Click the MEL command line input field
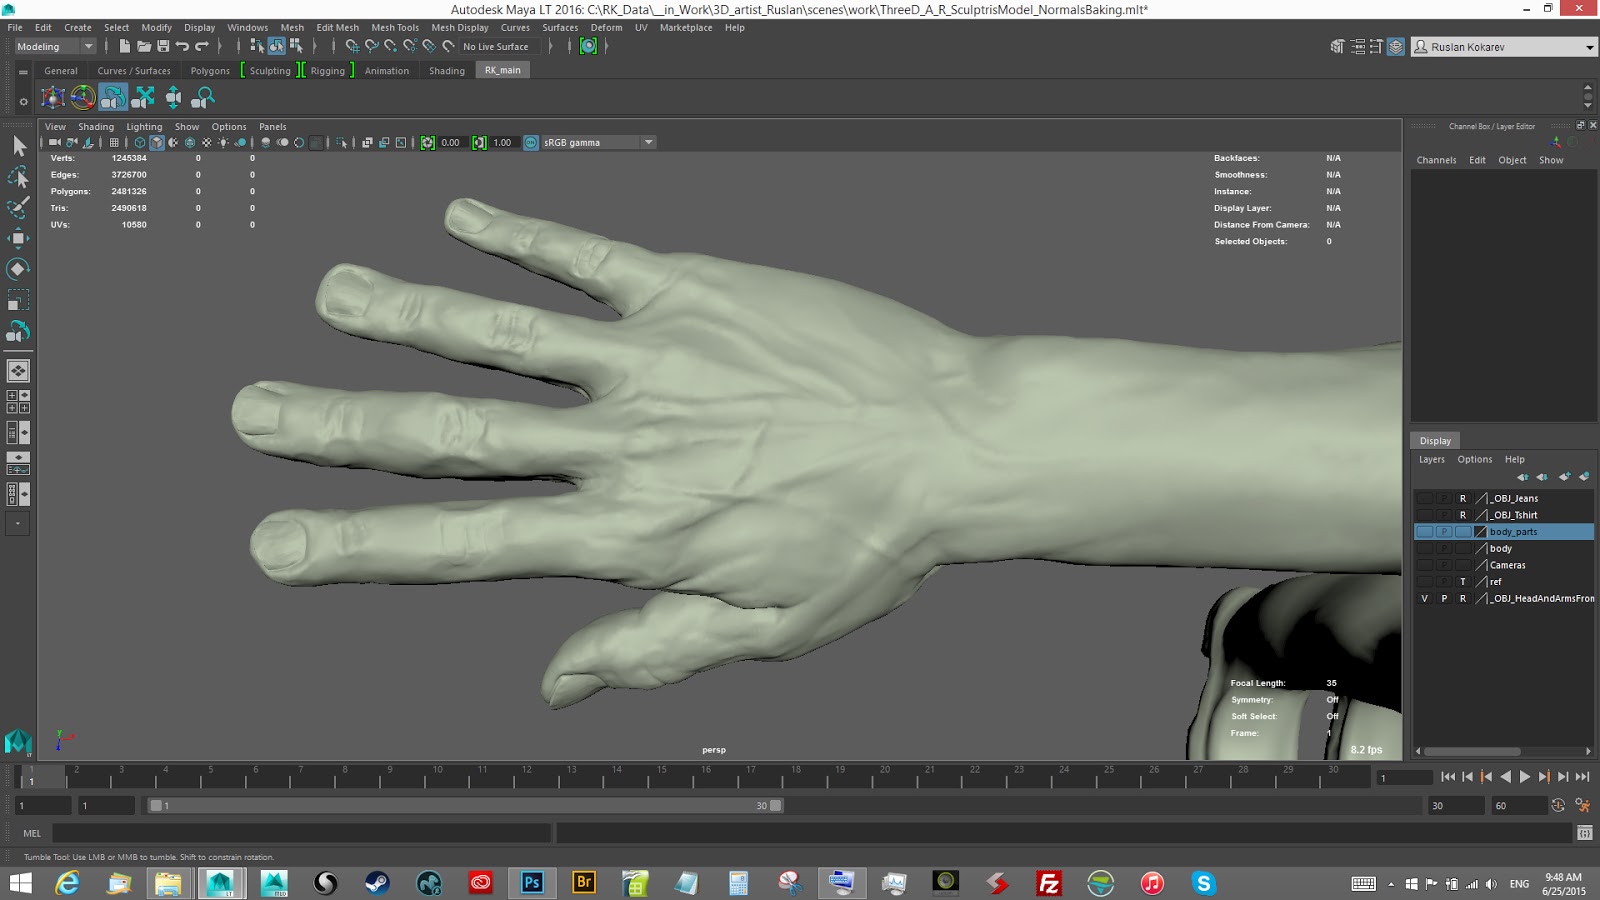 tap(301, 833)
